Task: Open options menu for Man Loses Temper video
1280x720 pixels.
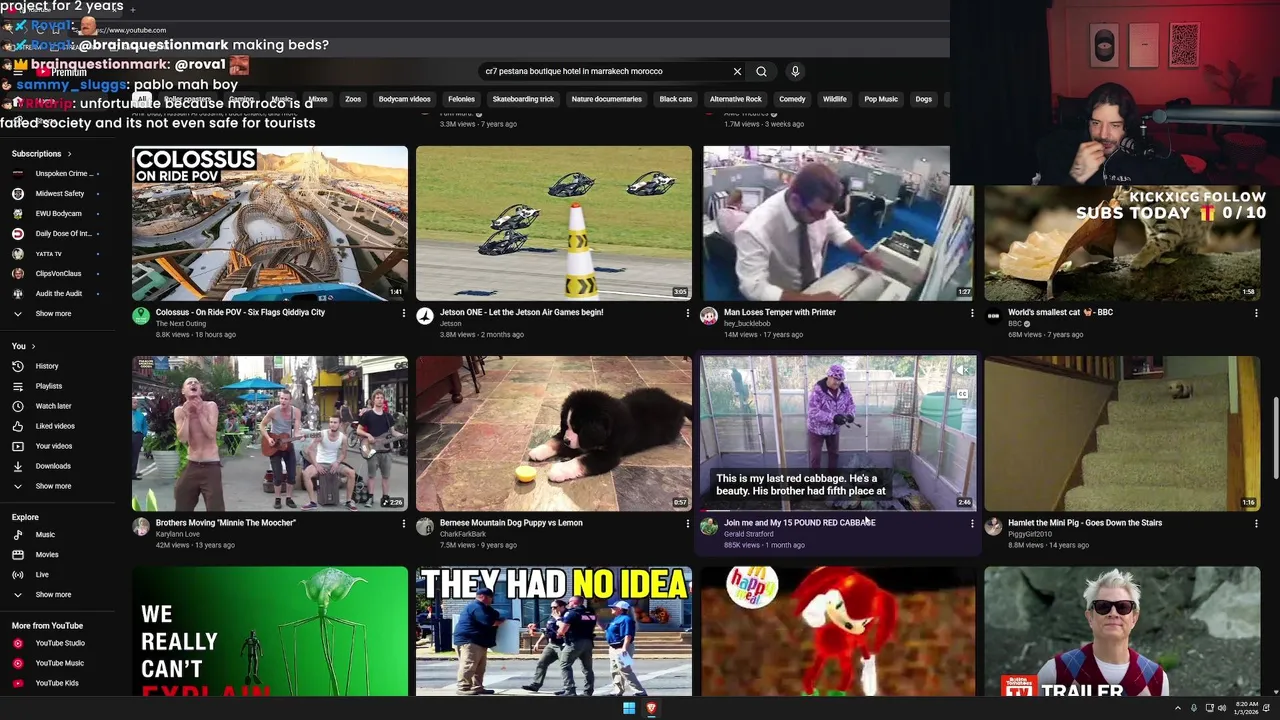Action: 971,313
